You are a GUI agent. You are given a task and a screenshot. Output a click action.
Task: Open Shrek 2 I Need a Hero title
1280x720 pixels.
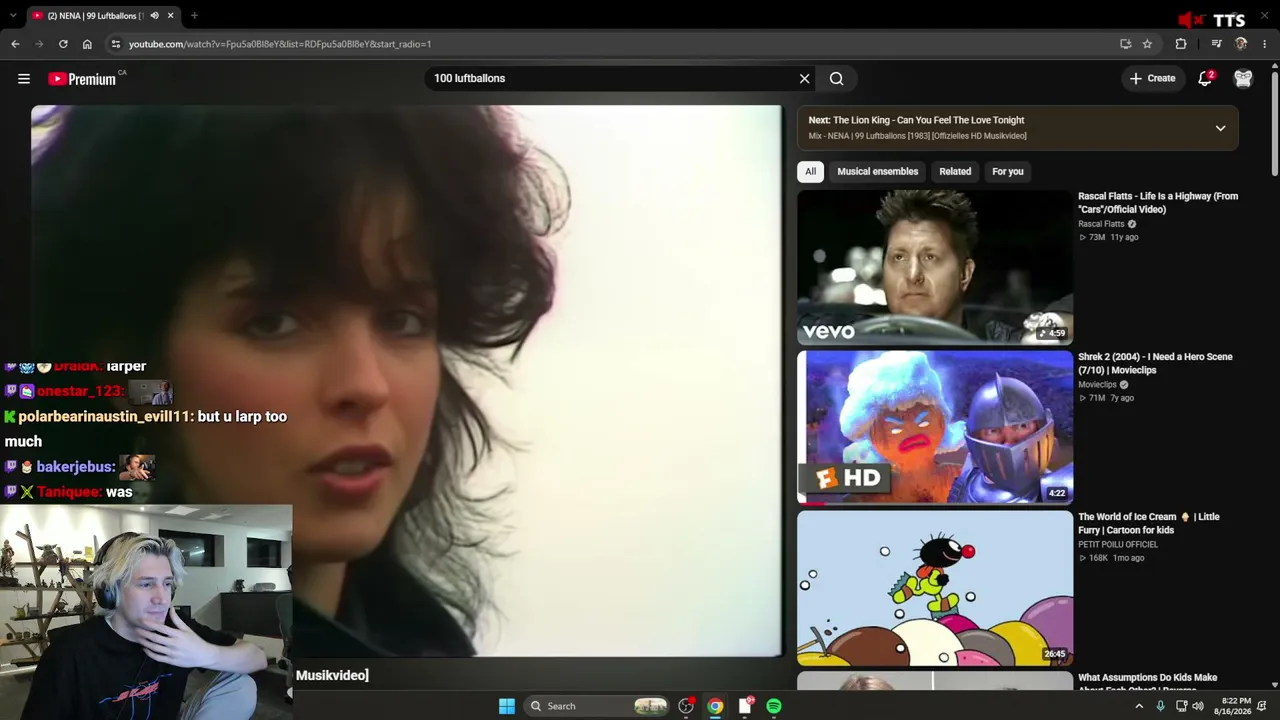1155,363
